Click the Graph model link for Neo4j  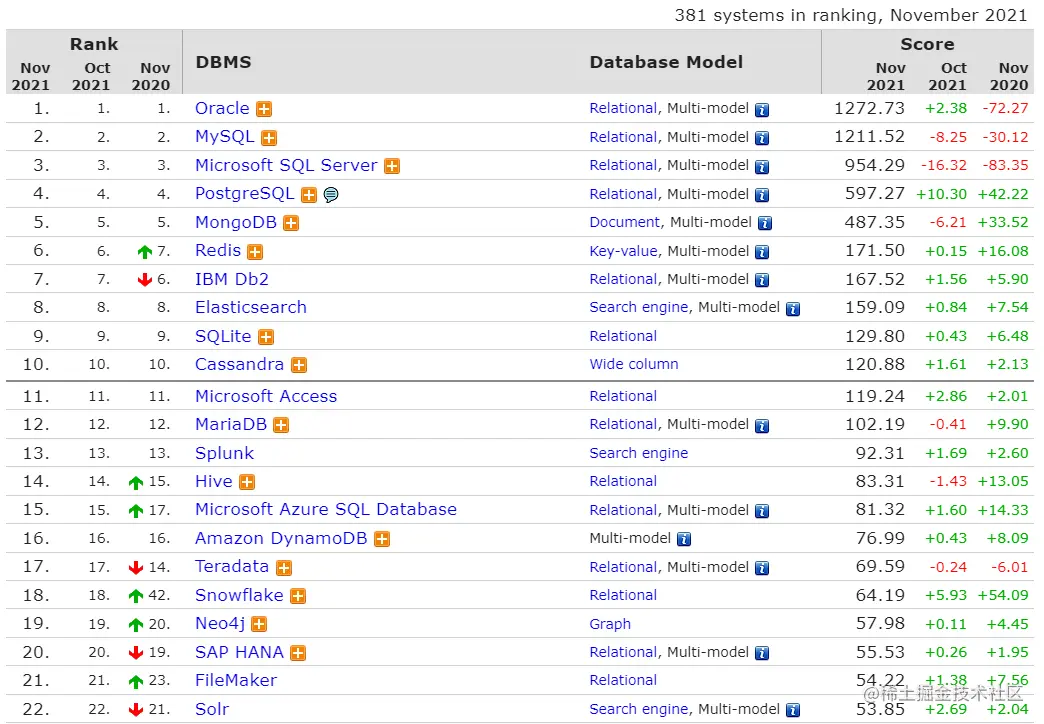click(610, 624)
